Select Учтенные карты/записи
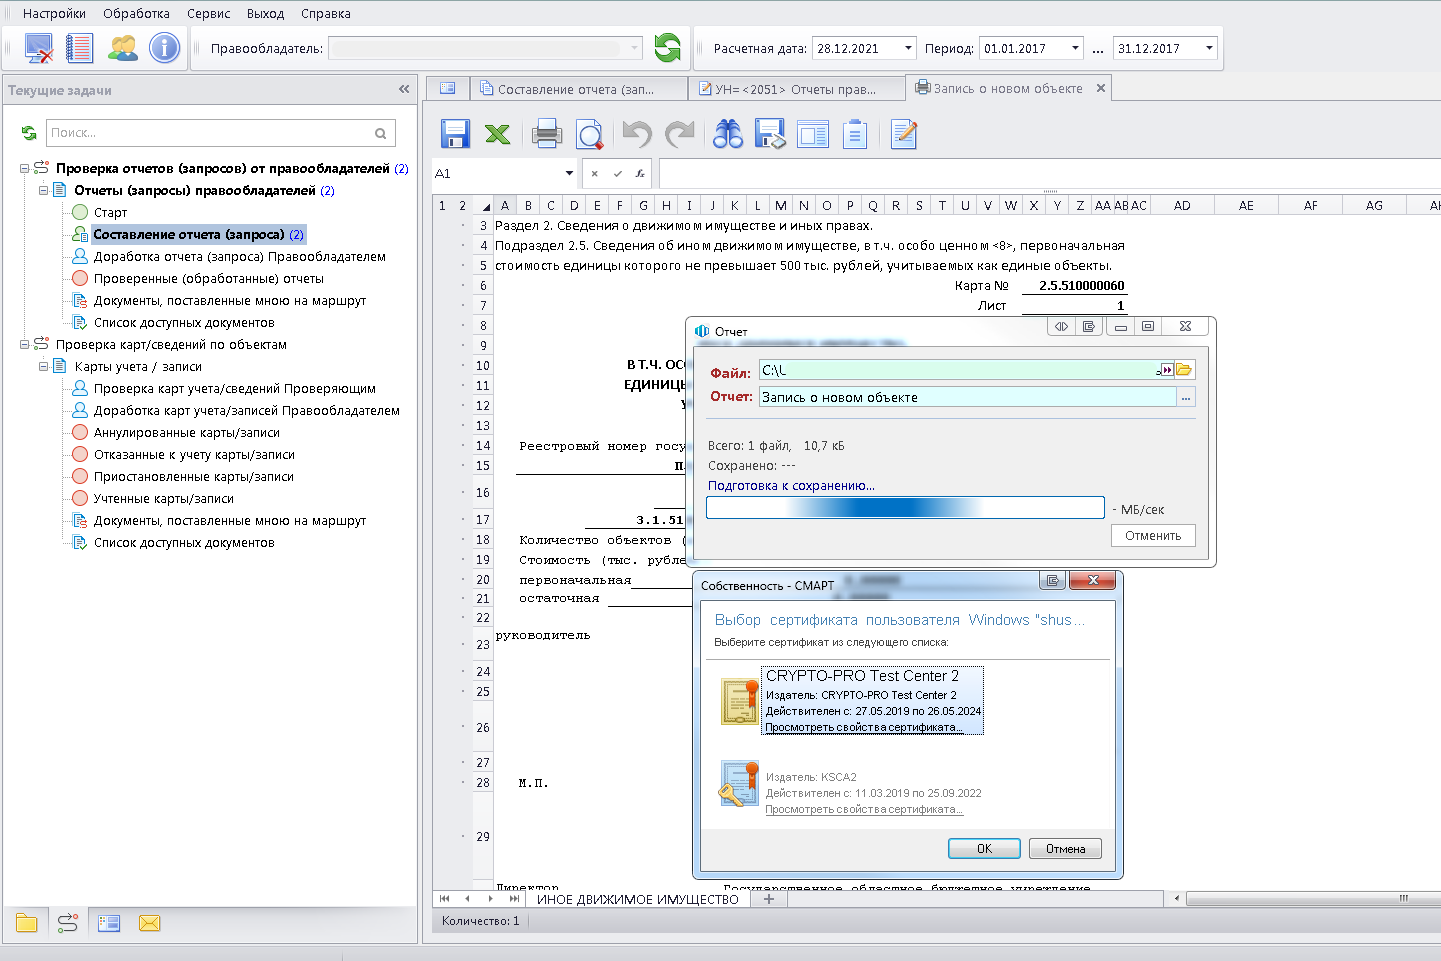 (x=164, y=498)
